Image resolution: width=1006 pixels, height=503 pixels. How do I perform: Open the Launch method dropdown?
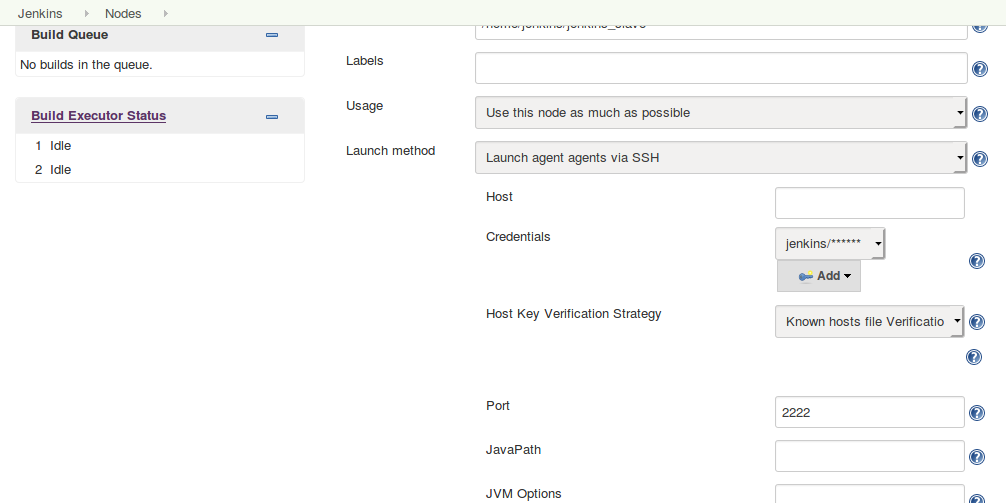[720, 158]
